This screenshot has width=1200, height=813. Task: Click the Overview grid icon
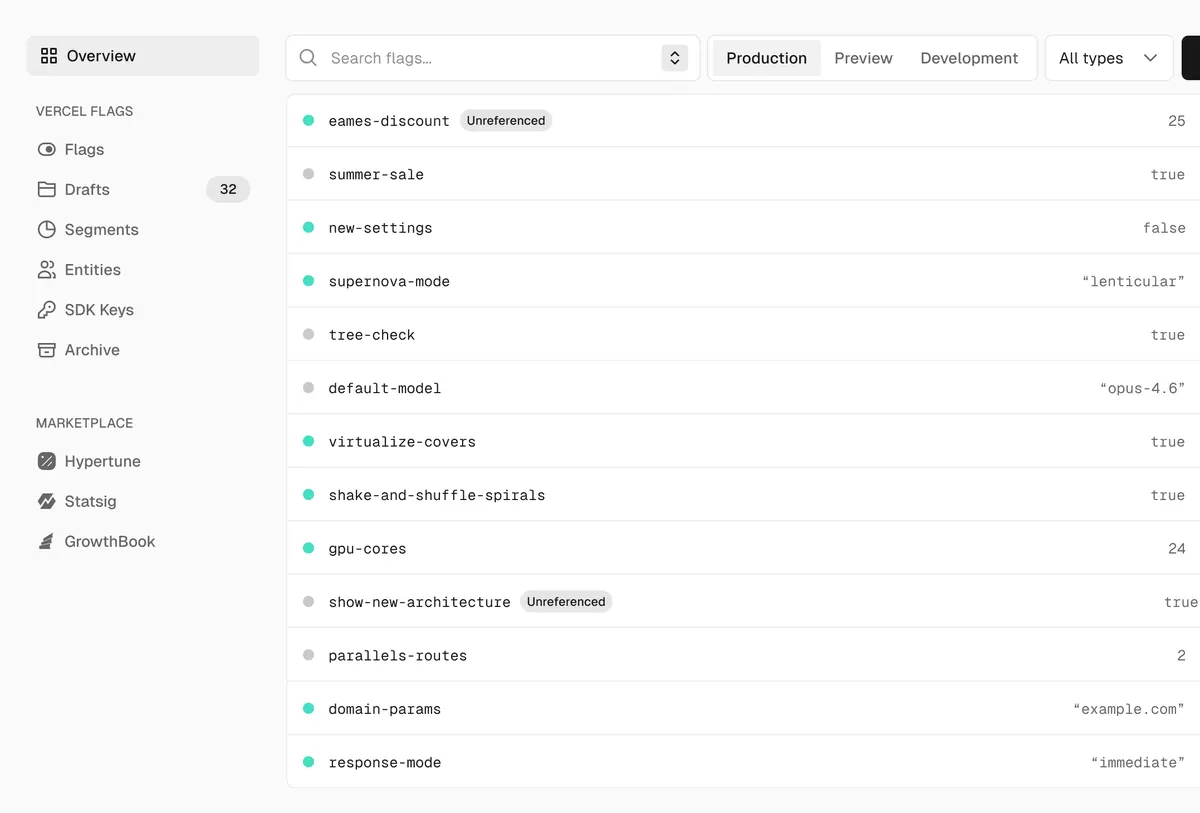48,56
